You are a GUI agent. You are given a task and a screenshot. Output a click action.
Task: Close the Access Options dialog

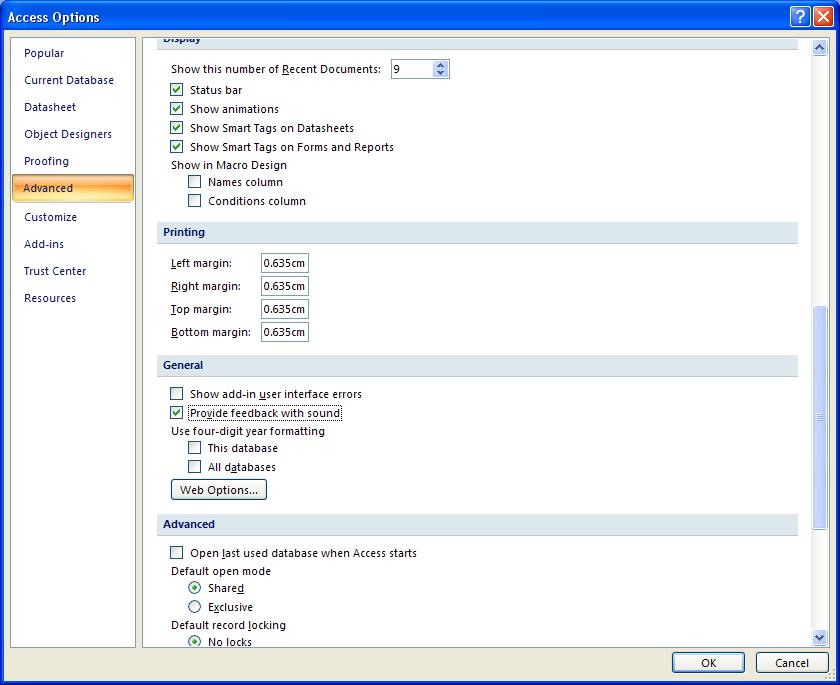pyautogui.click(x=823, y=17)
